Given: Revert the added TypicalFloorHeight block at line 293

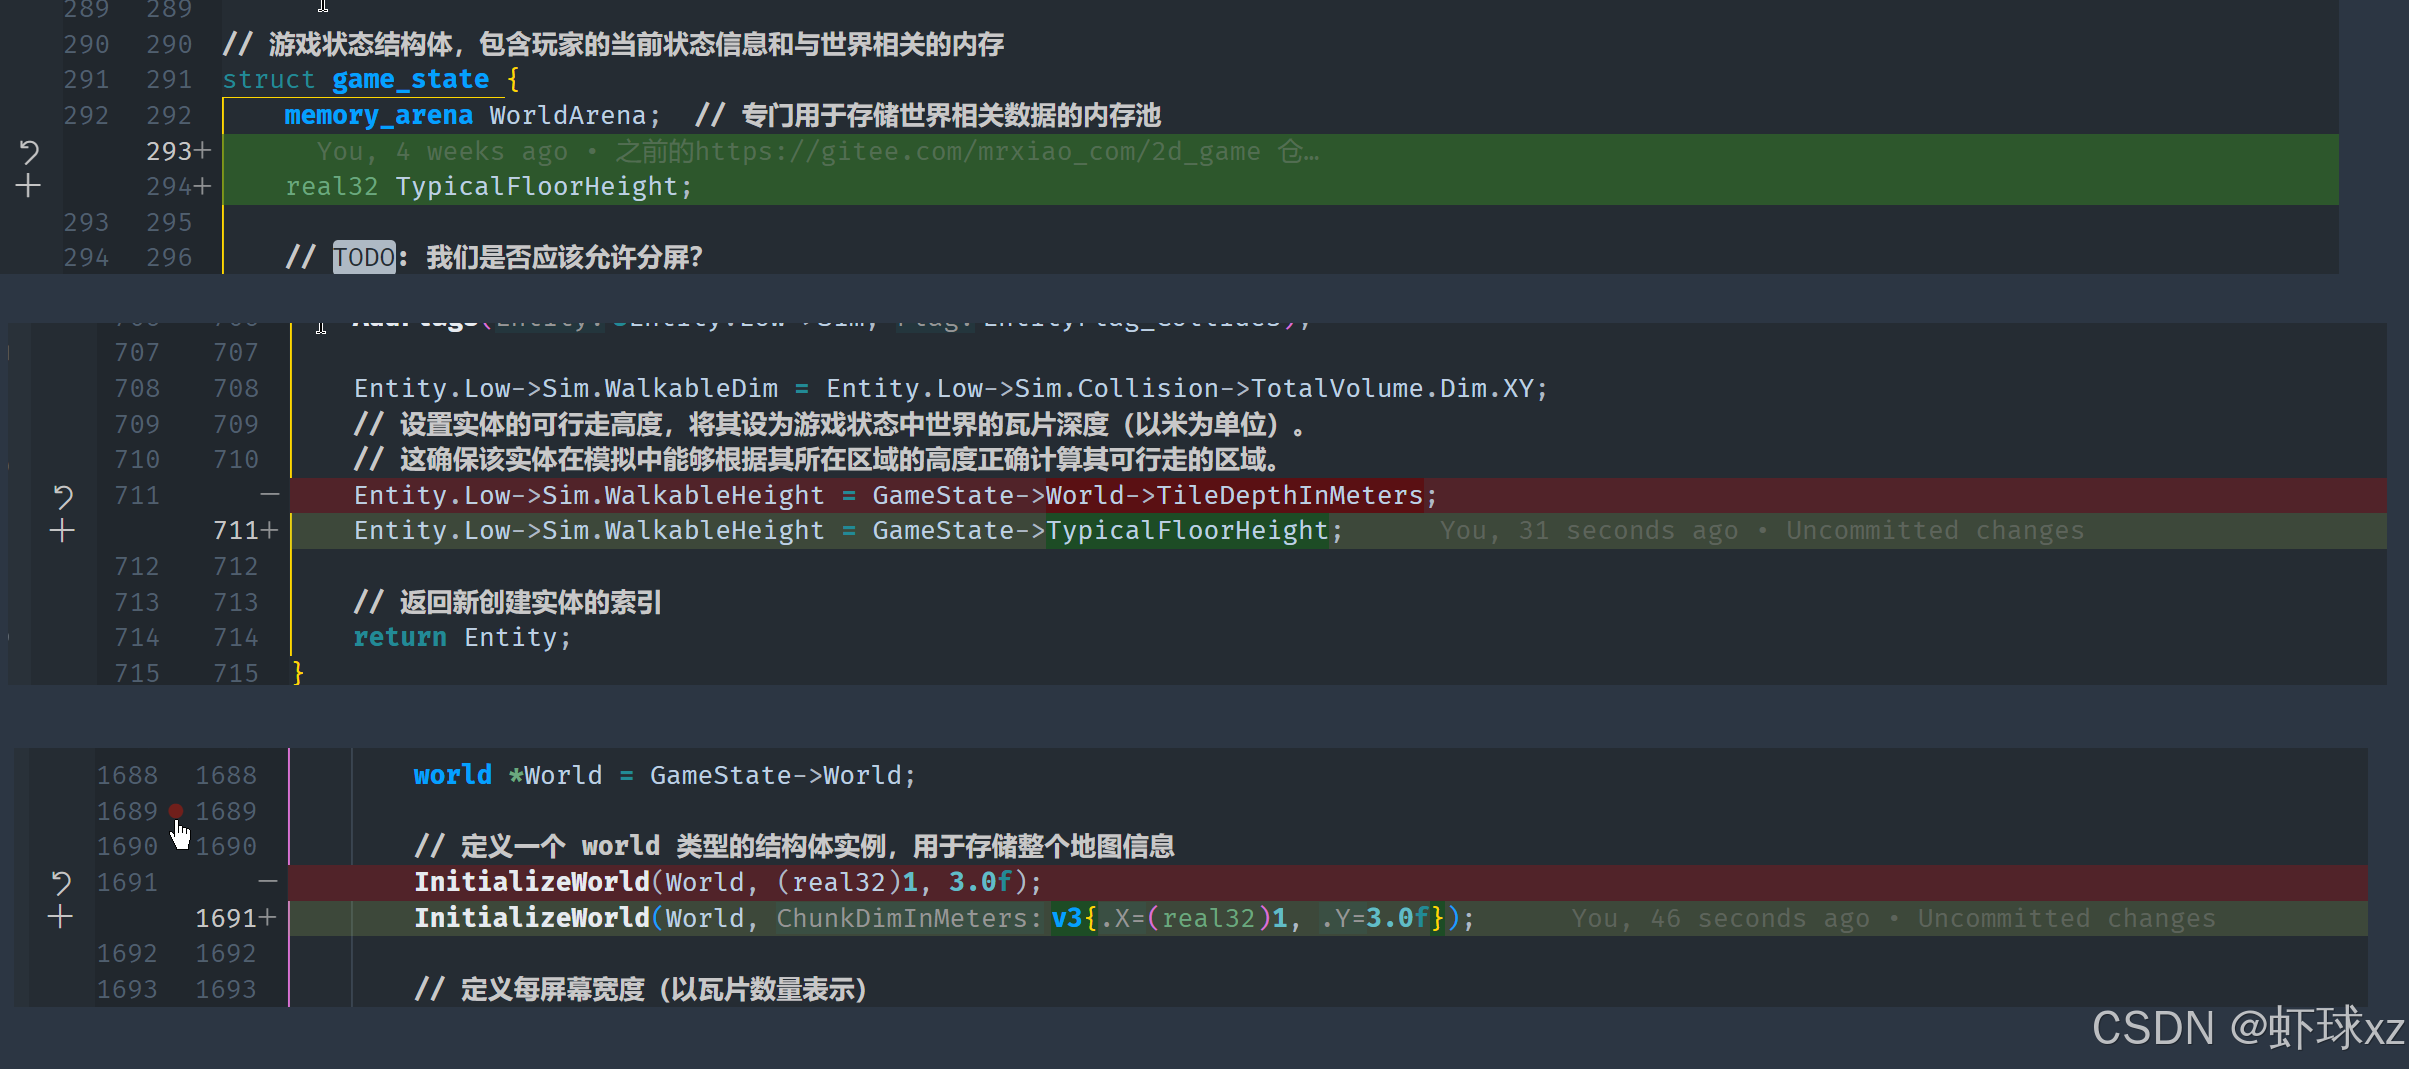Looking at the screenshot, I should [29, 152].
